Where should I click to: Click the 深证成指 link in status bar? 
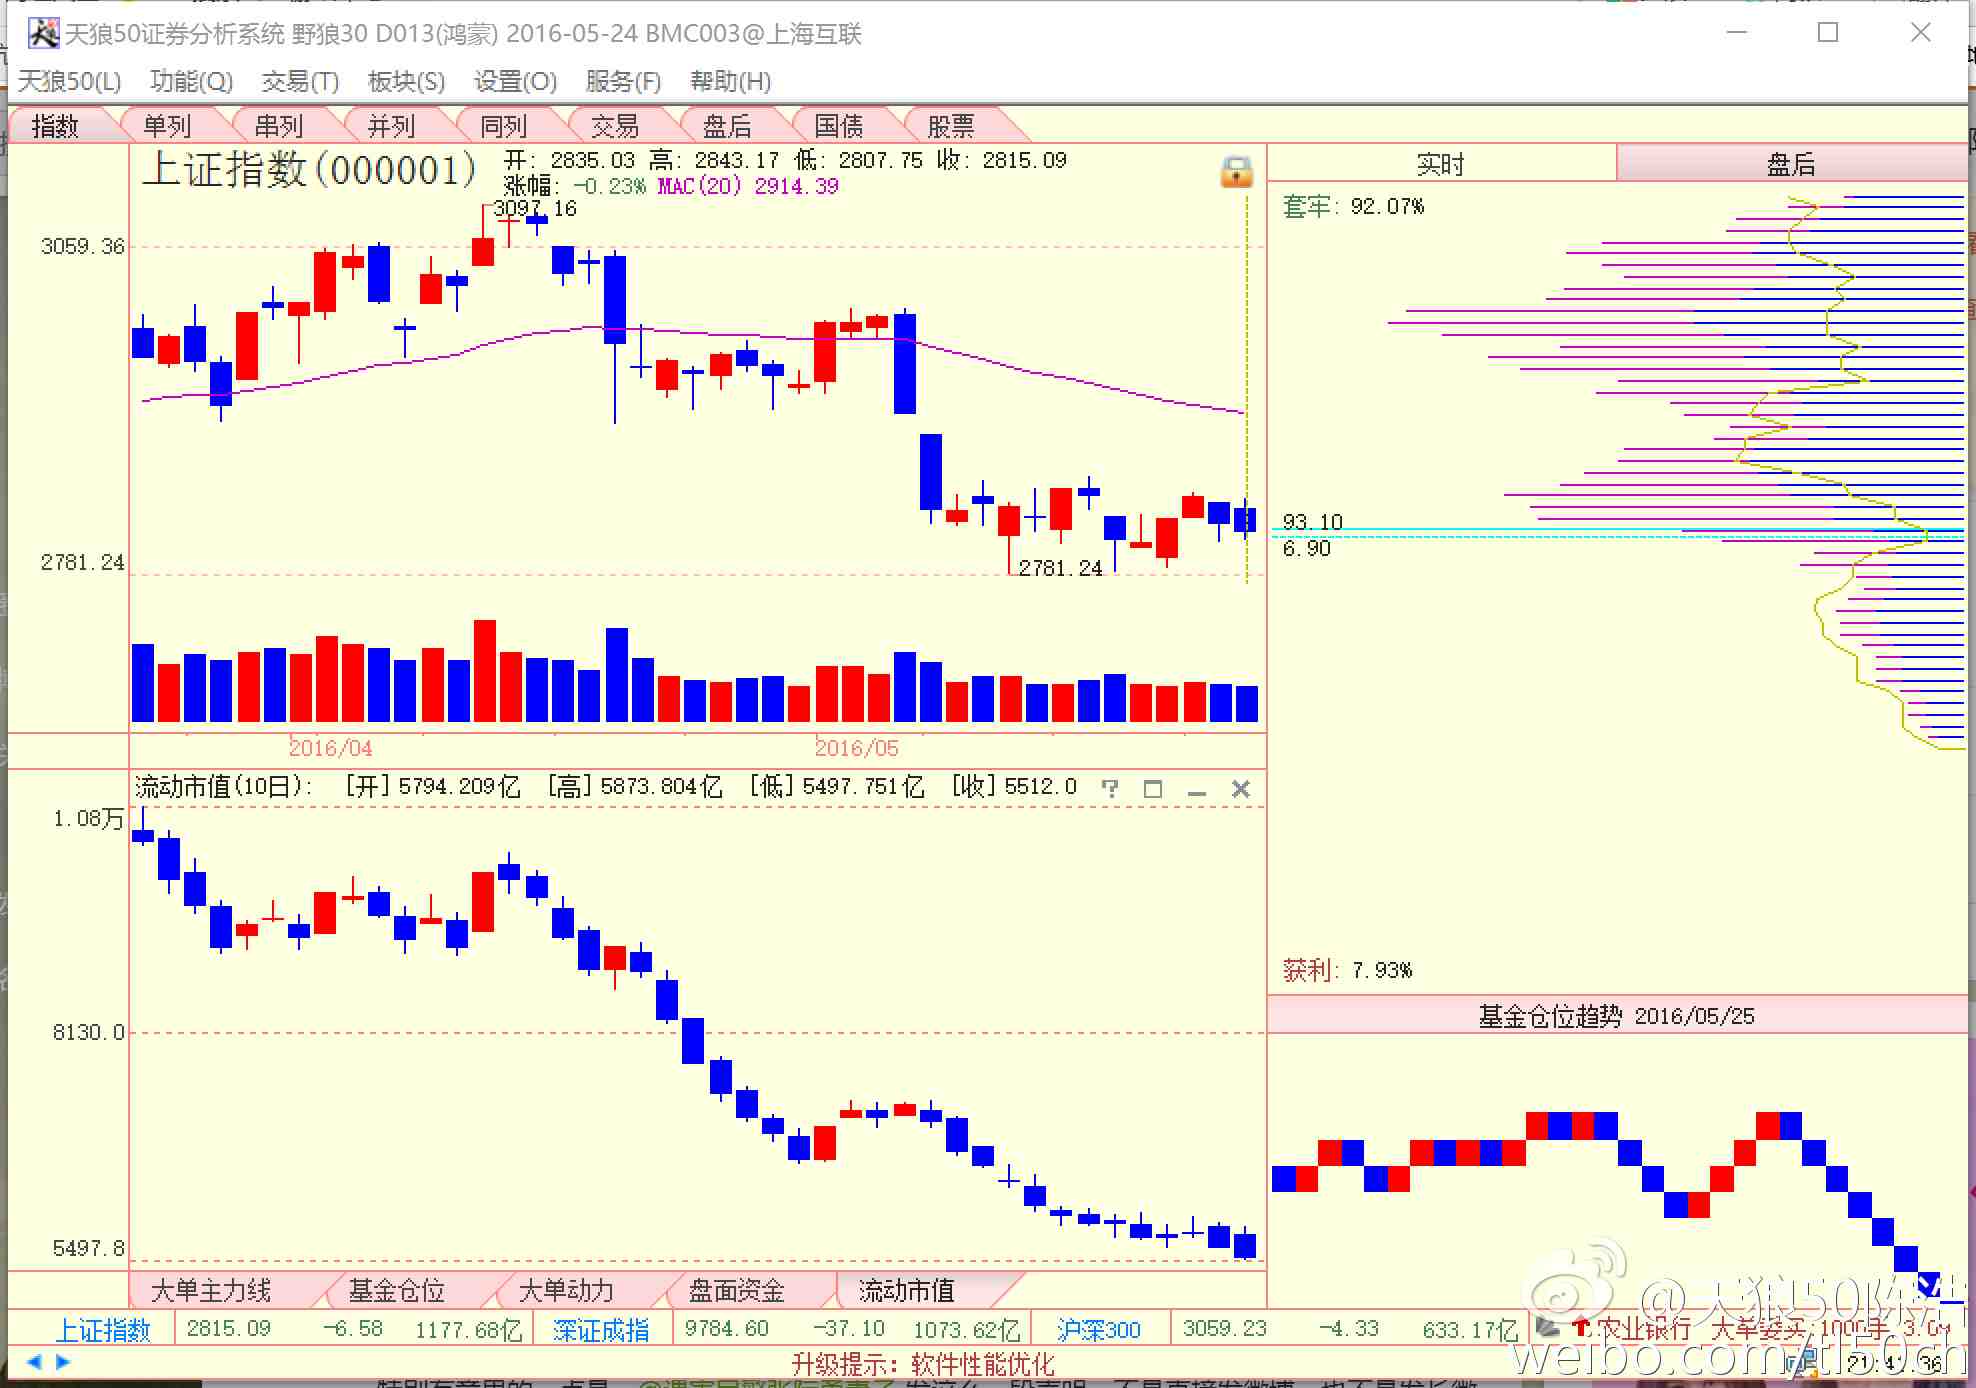pos(600,1330)
